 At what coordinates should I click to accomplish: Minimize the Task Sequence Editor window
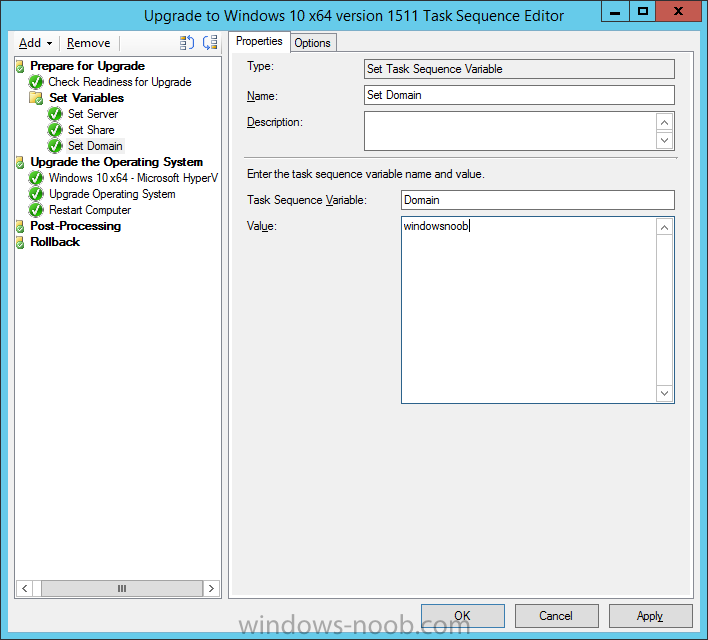point(615,11)
